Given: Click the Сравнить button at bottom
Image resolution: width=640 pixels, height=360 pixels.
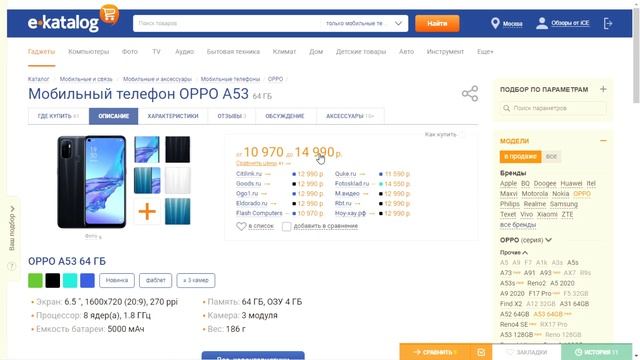Looking at the screenshot, I should (x=435, y=352).
